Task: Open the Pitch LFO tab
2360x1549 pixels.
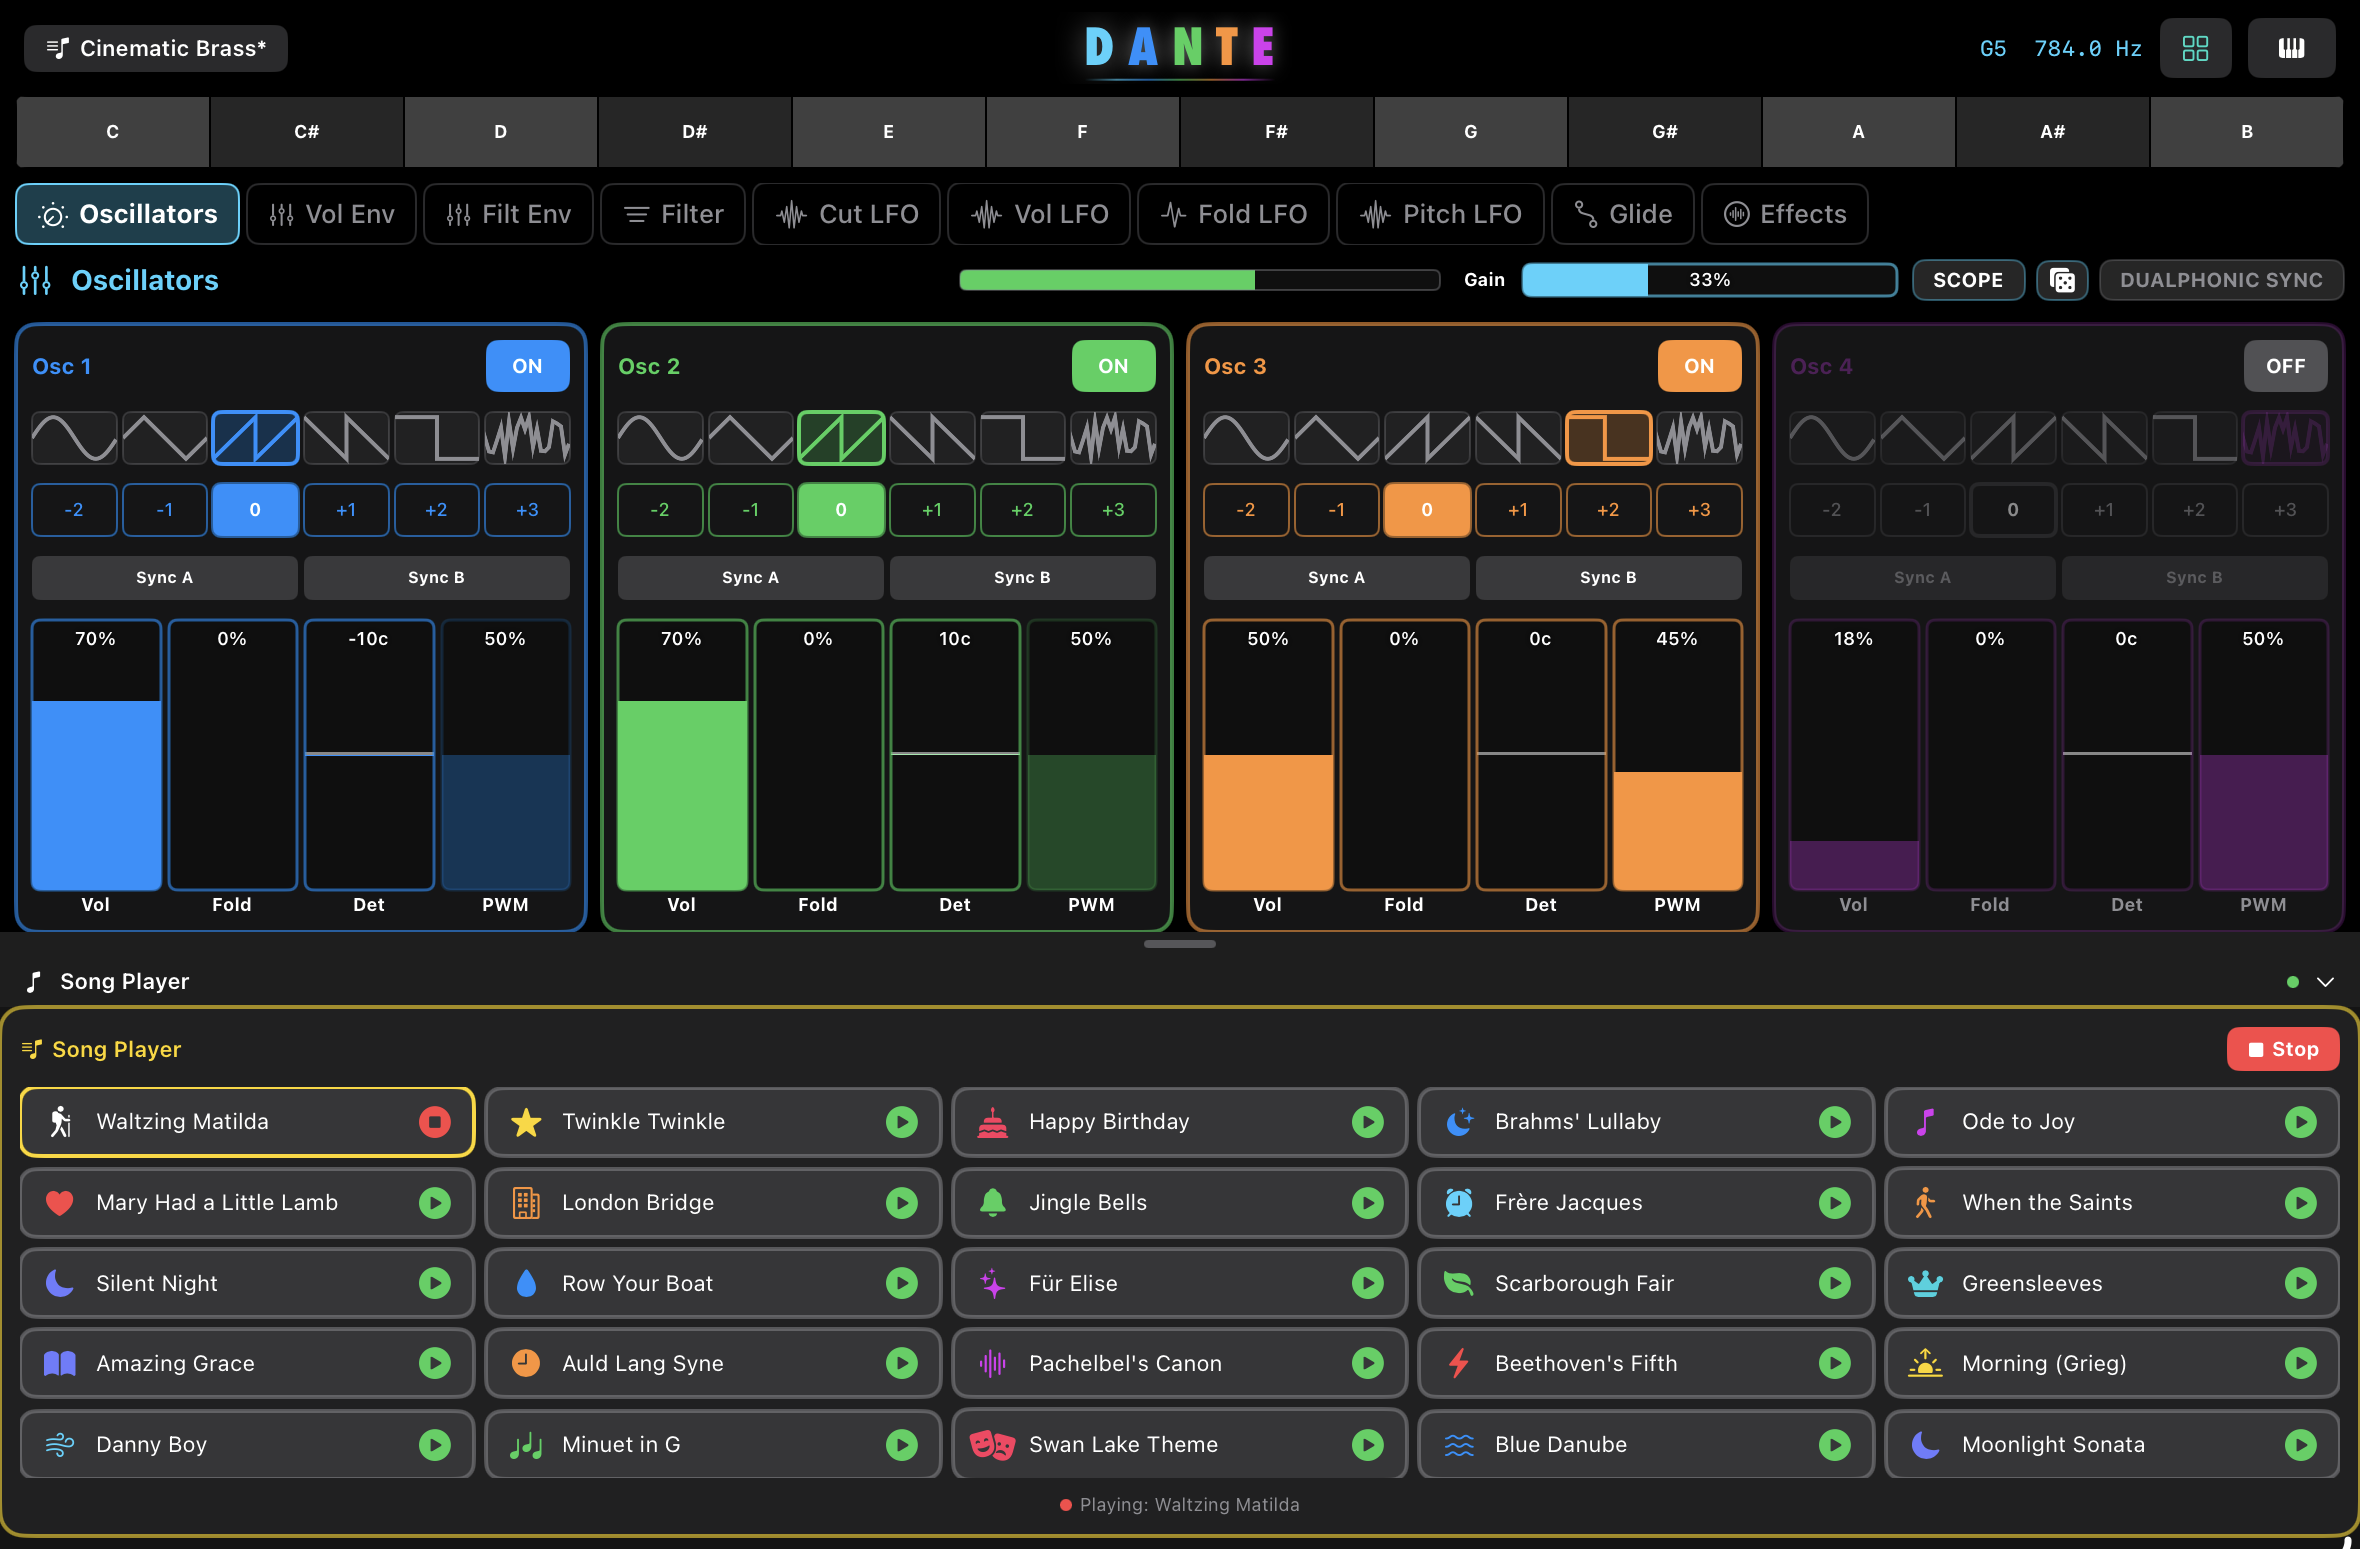Action: point(1440,214)
